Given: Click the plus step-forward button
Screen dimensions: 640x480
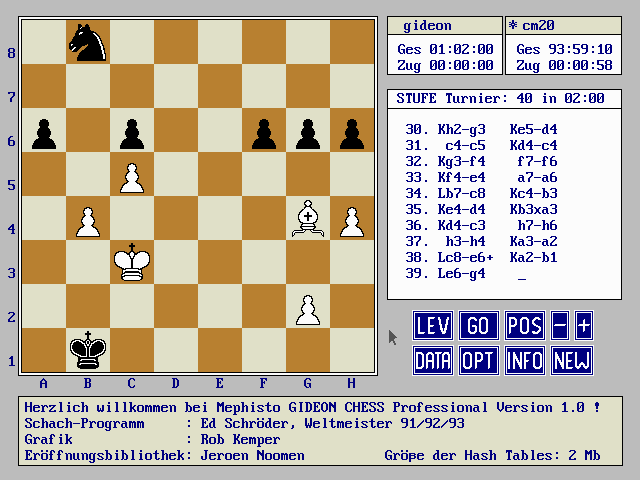Looking at the screenshot, I should [584, 325].
